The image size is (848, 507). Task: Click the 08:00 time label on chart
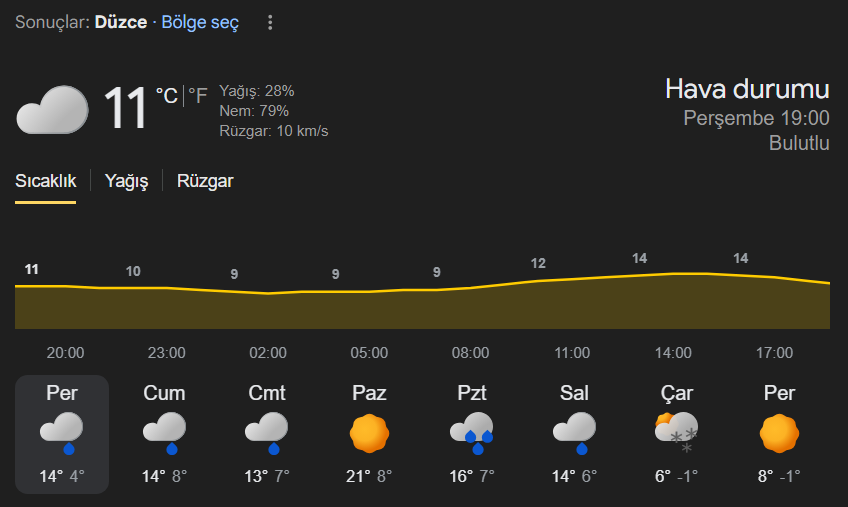point(470,353)
